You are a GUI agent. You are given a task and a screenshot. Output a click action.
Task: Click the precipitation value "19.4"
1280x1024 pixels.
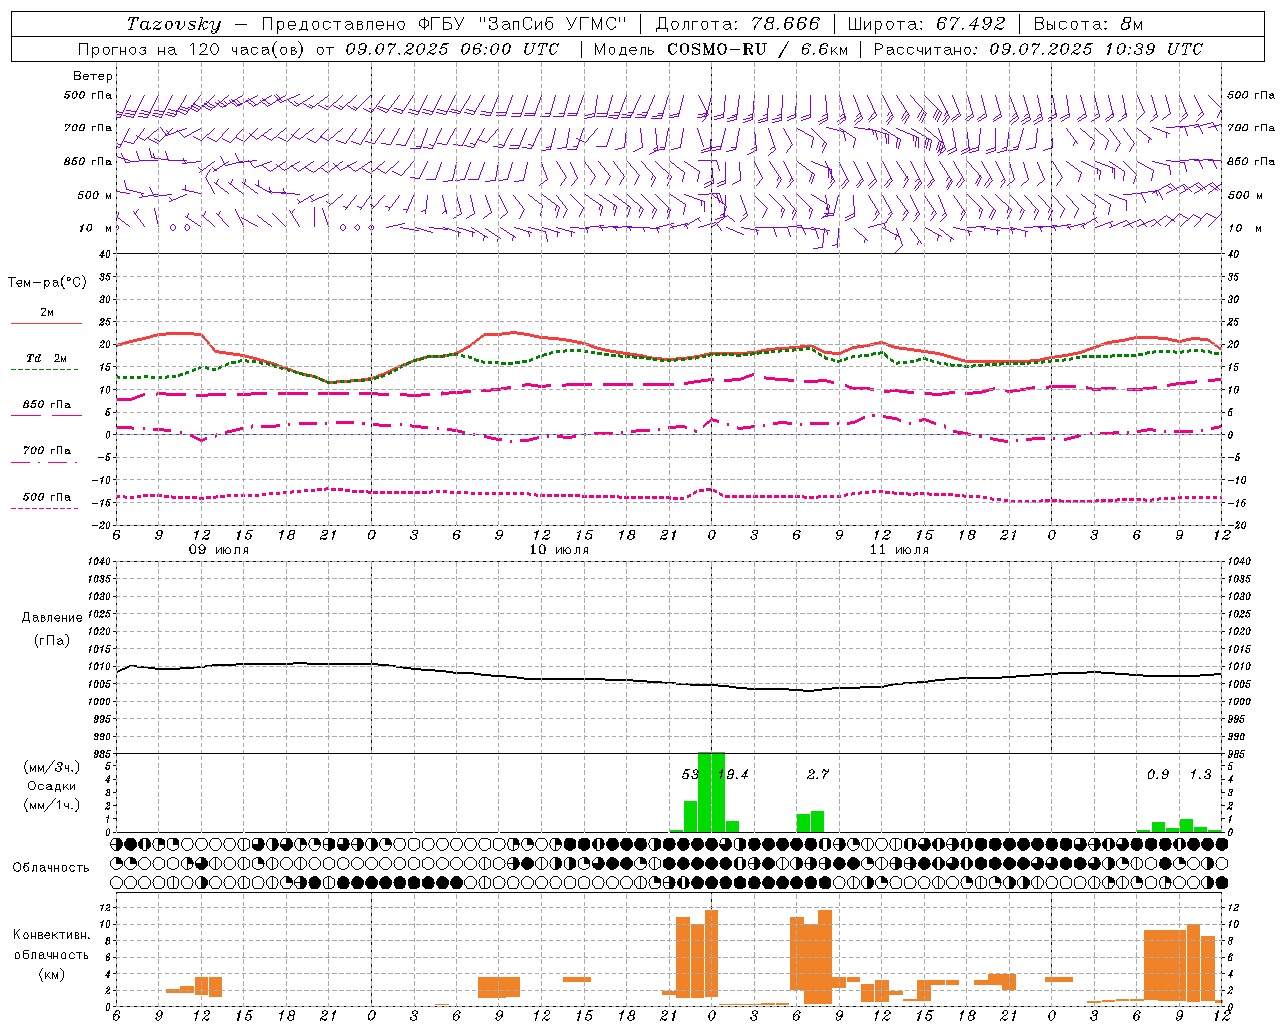pyautogui.click(x=735, y=774)
